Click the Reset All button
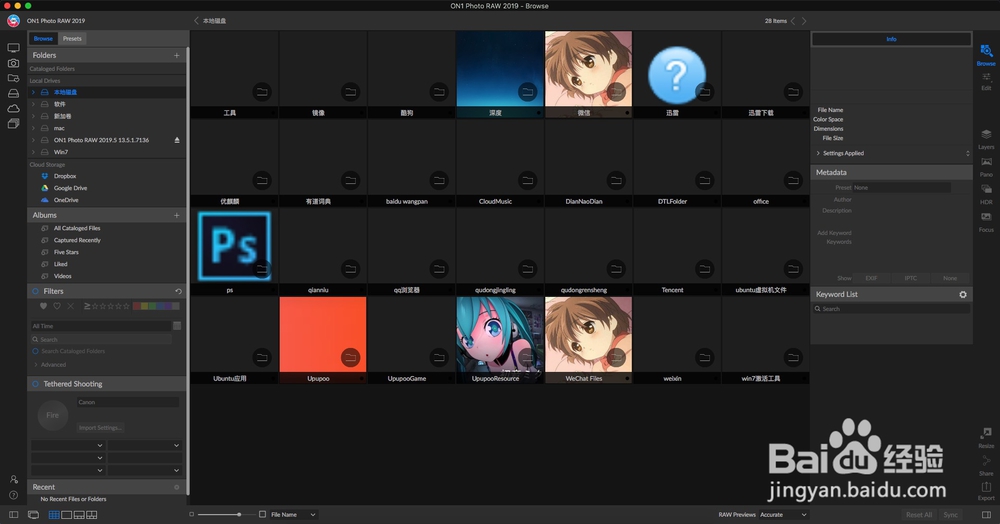The width and height of the screenshot is (1000, 524). coord(919,514)
